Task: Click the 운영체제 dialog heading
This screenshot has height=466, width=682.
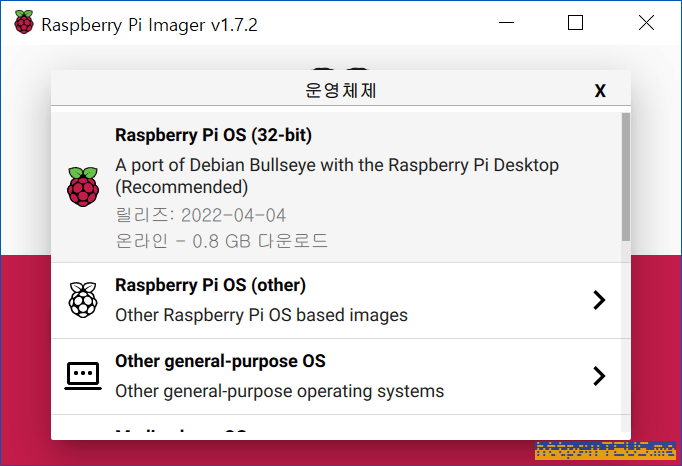Action: point(340,91)
